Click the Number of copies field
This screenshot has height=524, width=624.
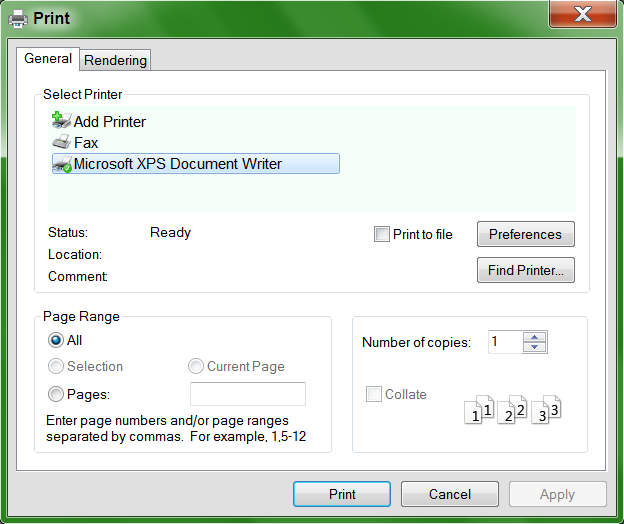505,342
